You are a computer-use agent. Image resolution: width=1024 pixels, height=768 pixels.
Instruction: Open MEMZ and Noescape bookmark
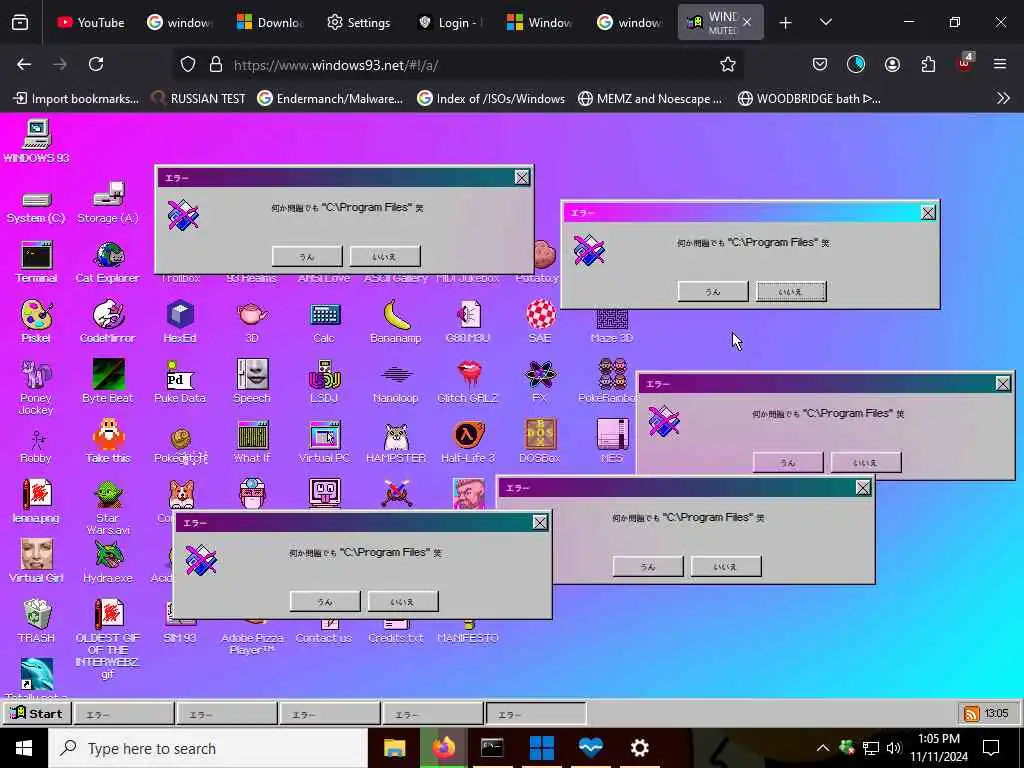650,98
